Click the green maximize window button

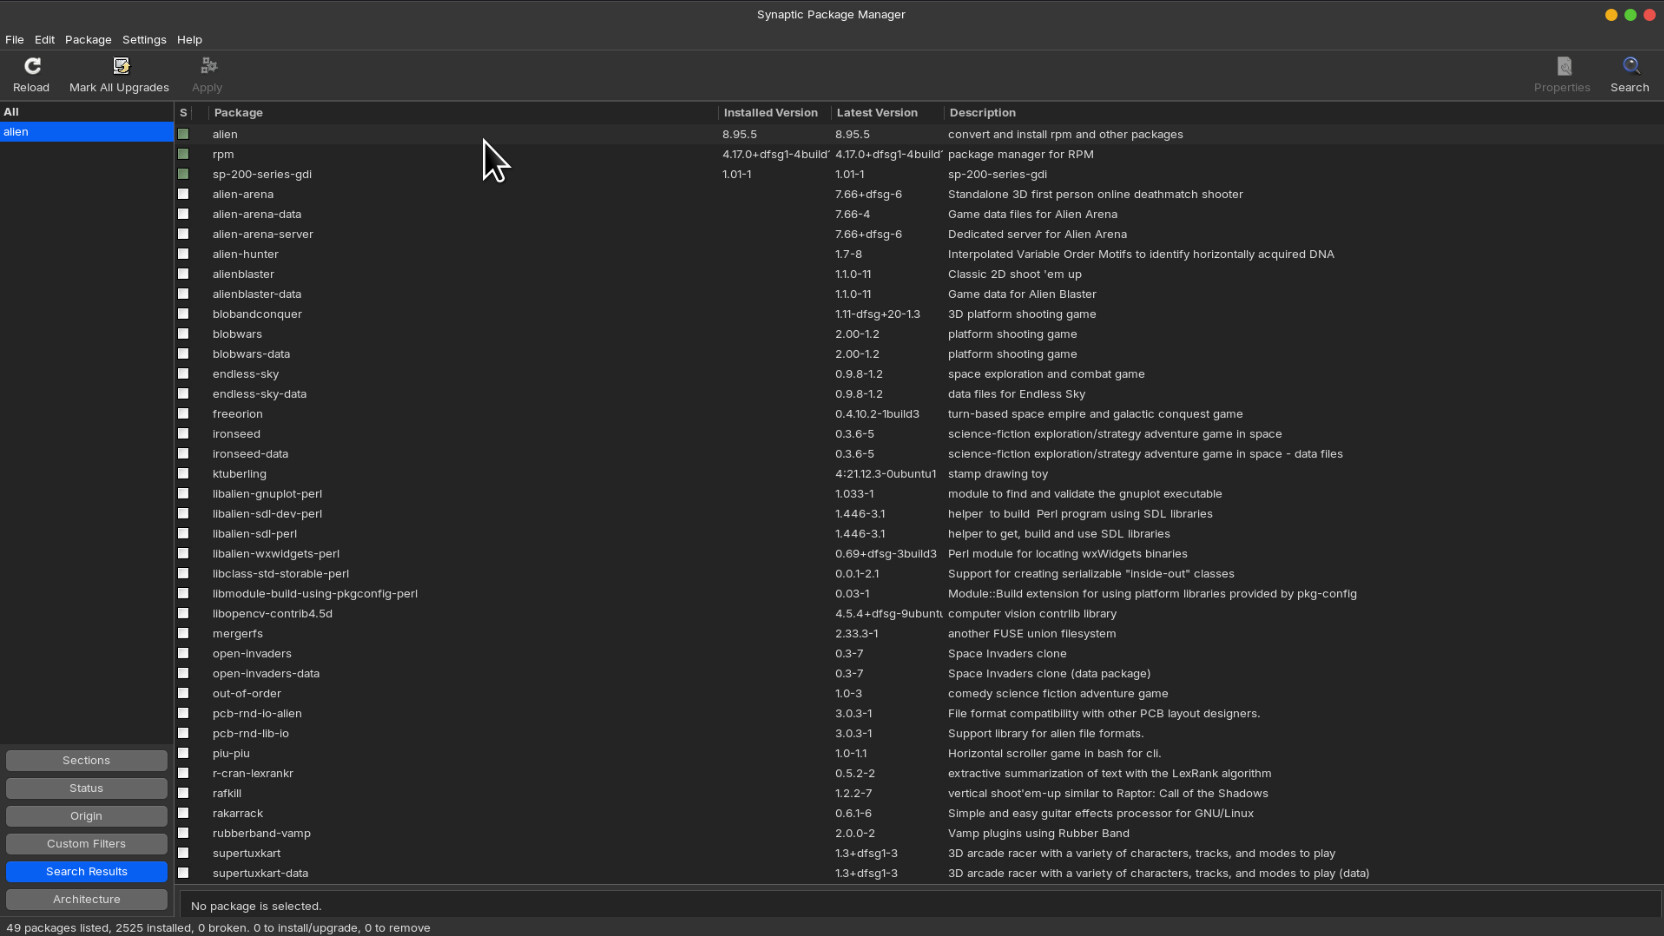click(1630, 15)
